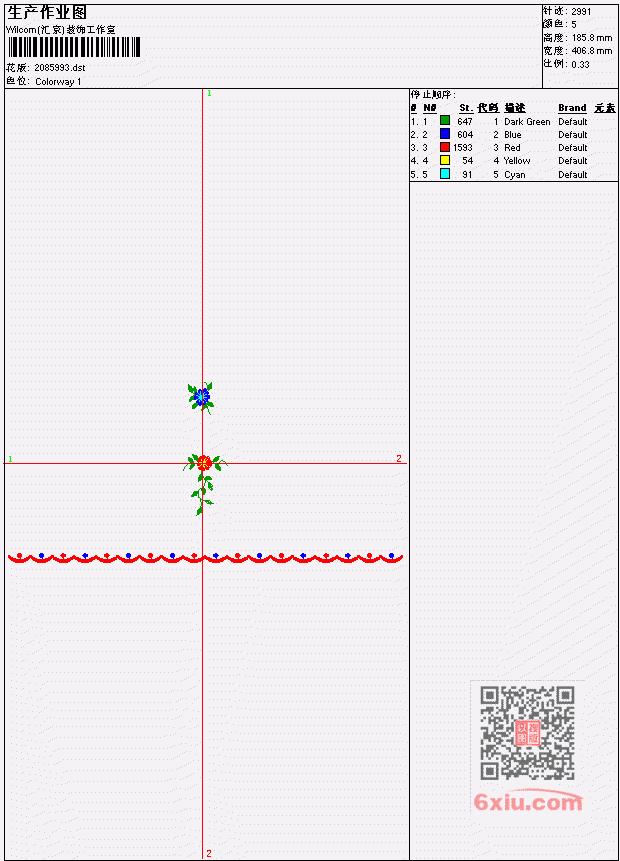Click the "描述" description column header

(x=515, y=108)
